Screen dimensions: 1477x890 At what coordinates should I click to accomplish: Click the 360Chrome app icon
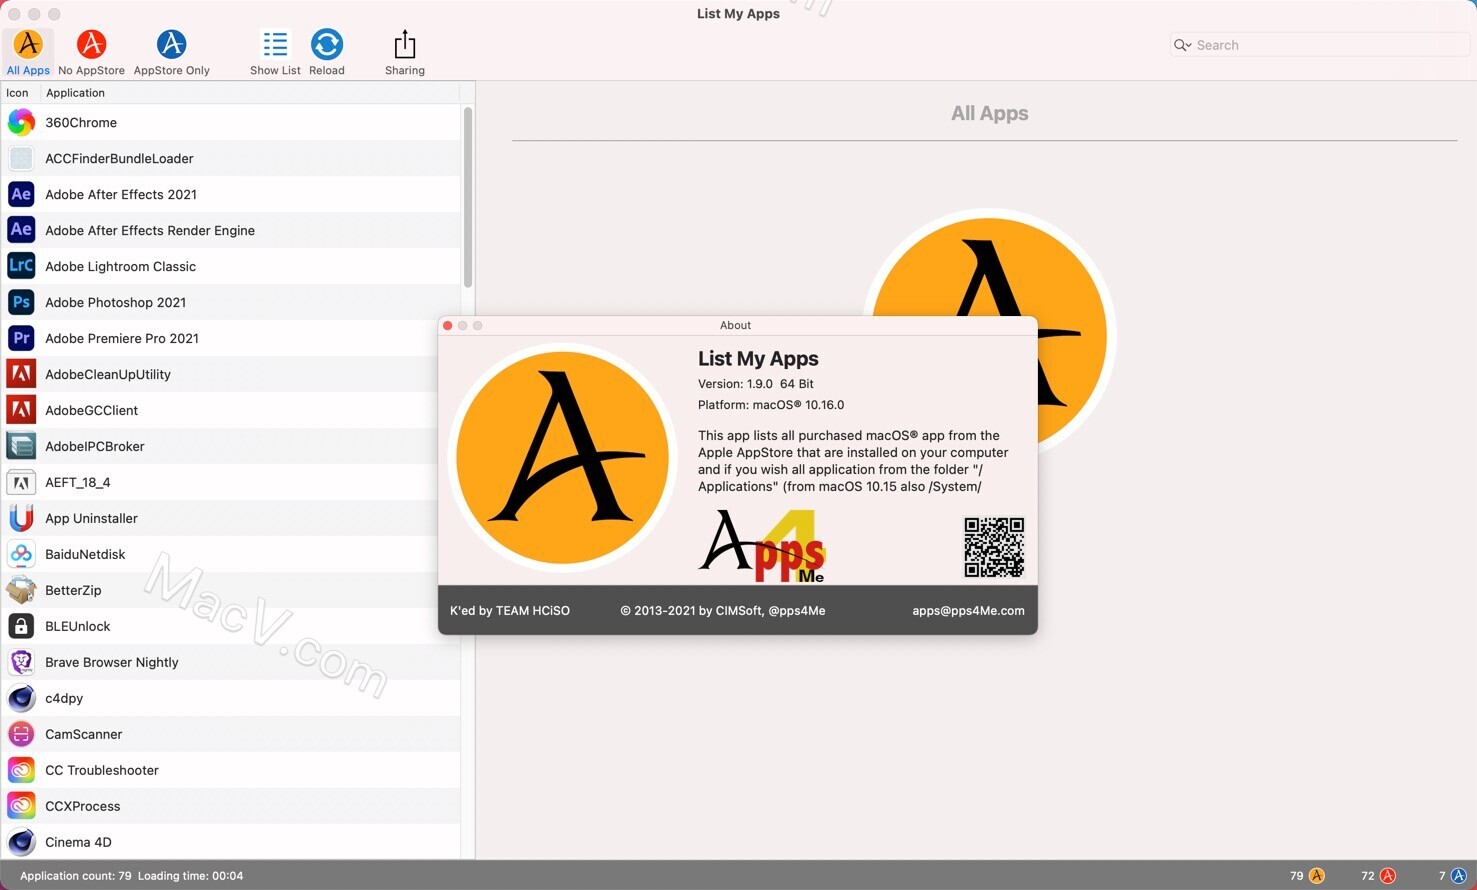[21, 122]
